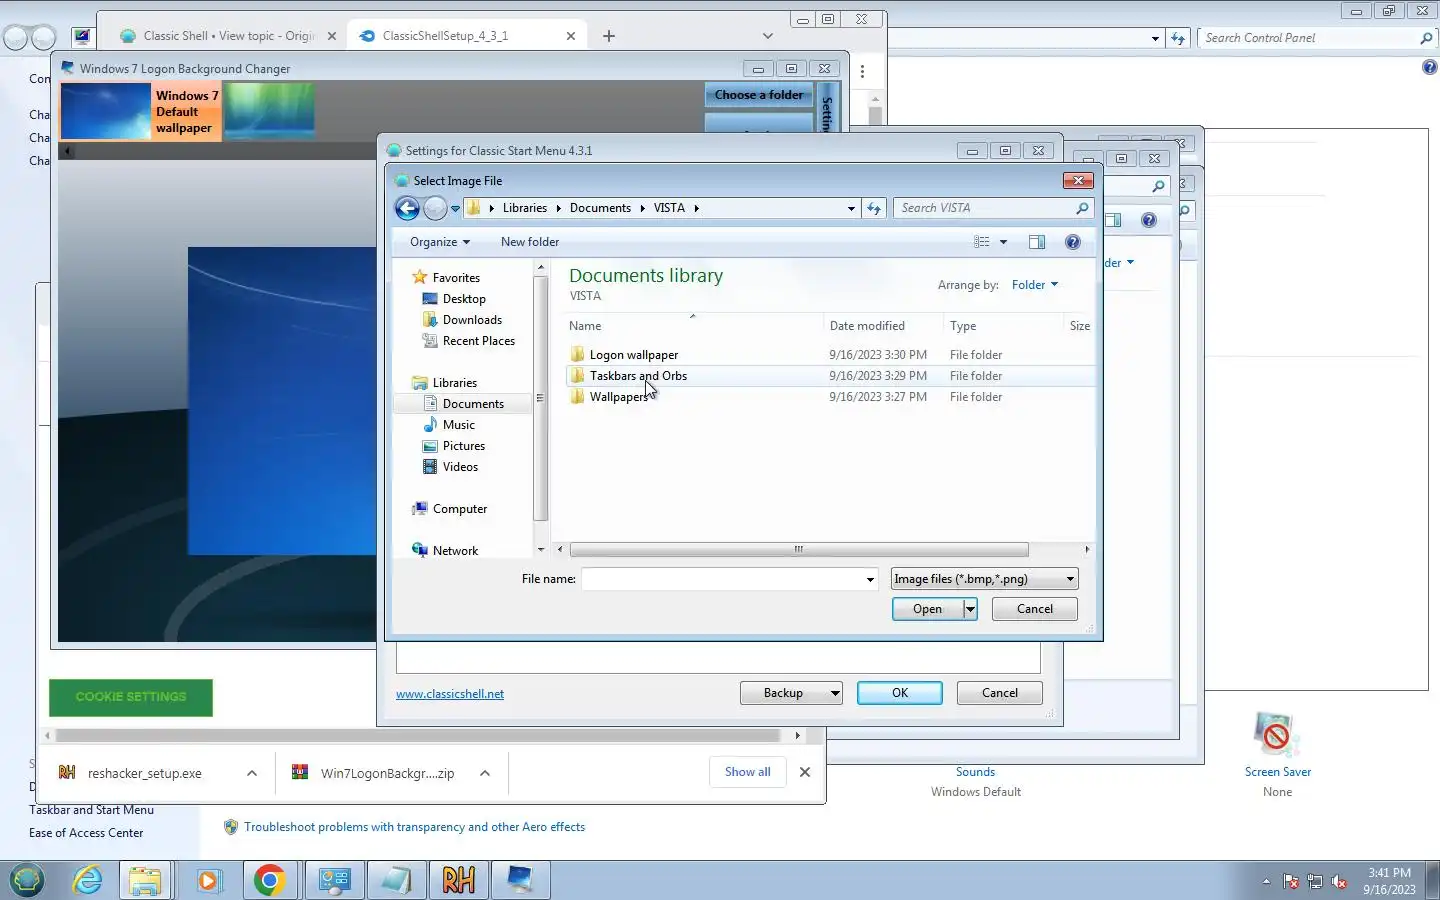Image resolution: width=1440 pixels, height=900 pixels.
Task: Open the Organize menu
Action: (x=439, y=242)
